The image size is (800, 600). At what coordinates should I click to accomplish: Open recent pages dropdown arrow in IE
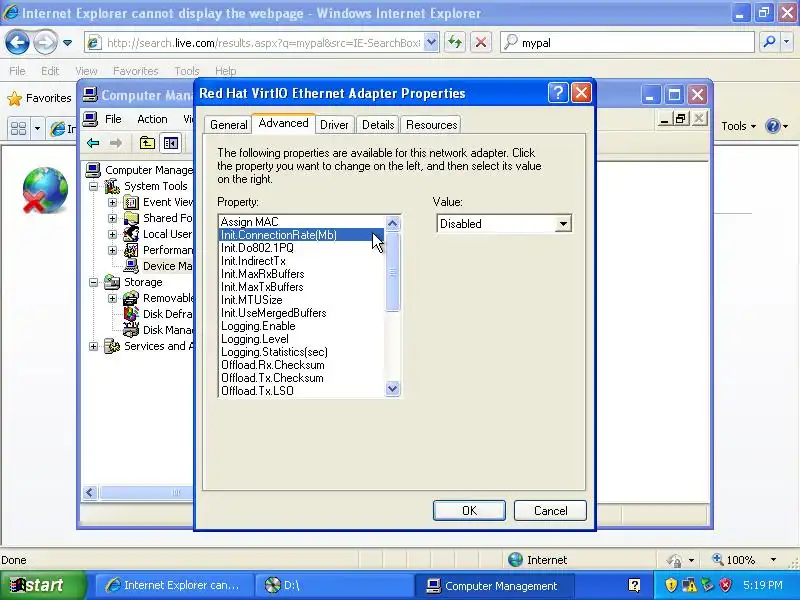[67, 43]
